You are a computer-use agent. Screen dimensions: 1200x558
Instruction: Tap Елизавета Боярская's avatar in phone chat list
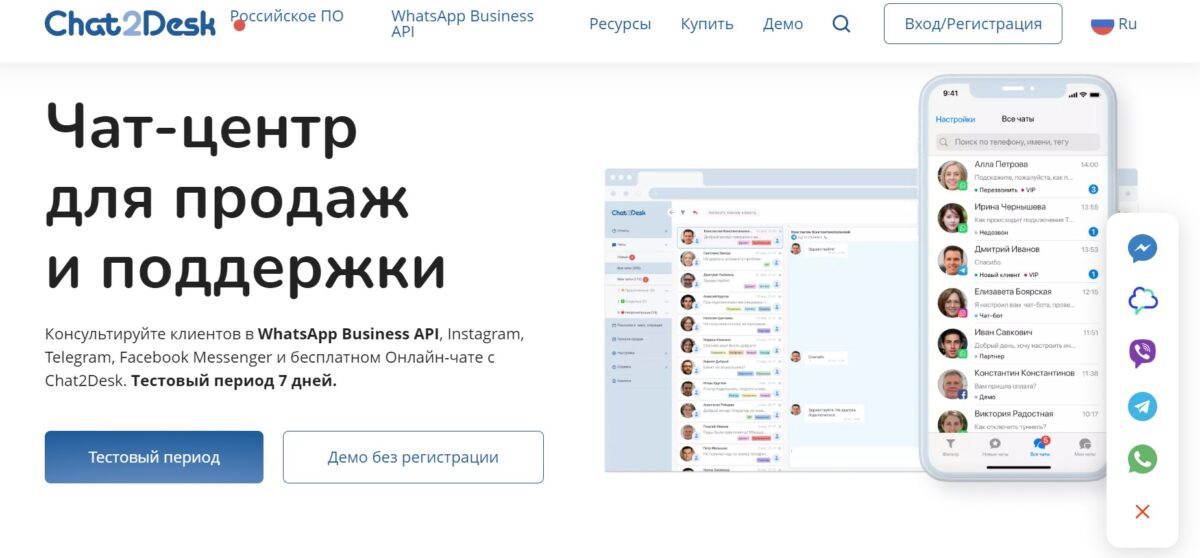click(x=952, y=302)
